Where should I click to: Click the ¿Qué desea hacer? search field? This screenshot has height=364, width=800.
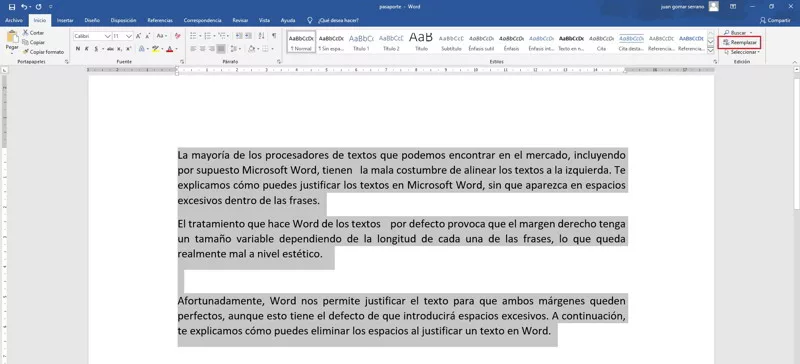tap(338, 20)
